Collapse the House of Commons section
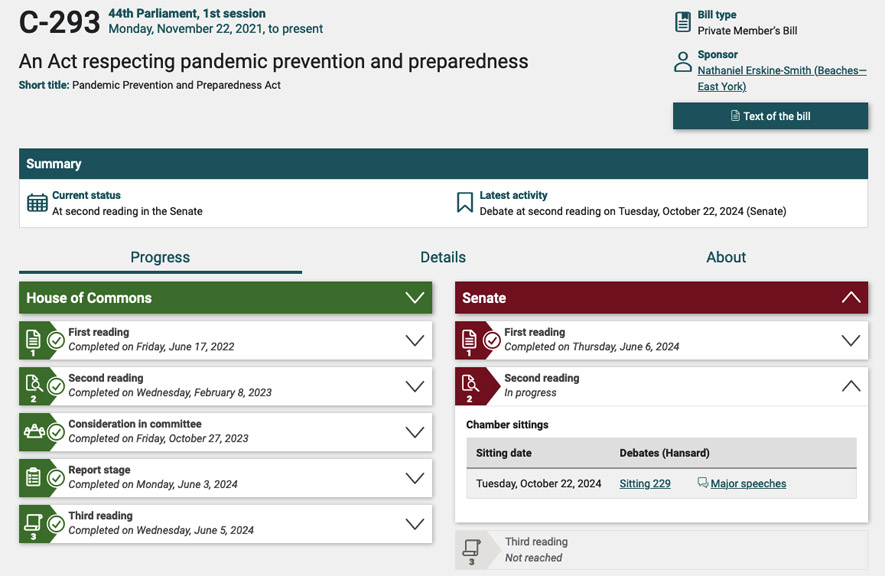 414,298
